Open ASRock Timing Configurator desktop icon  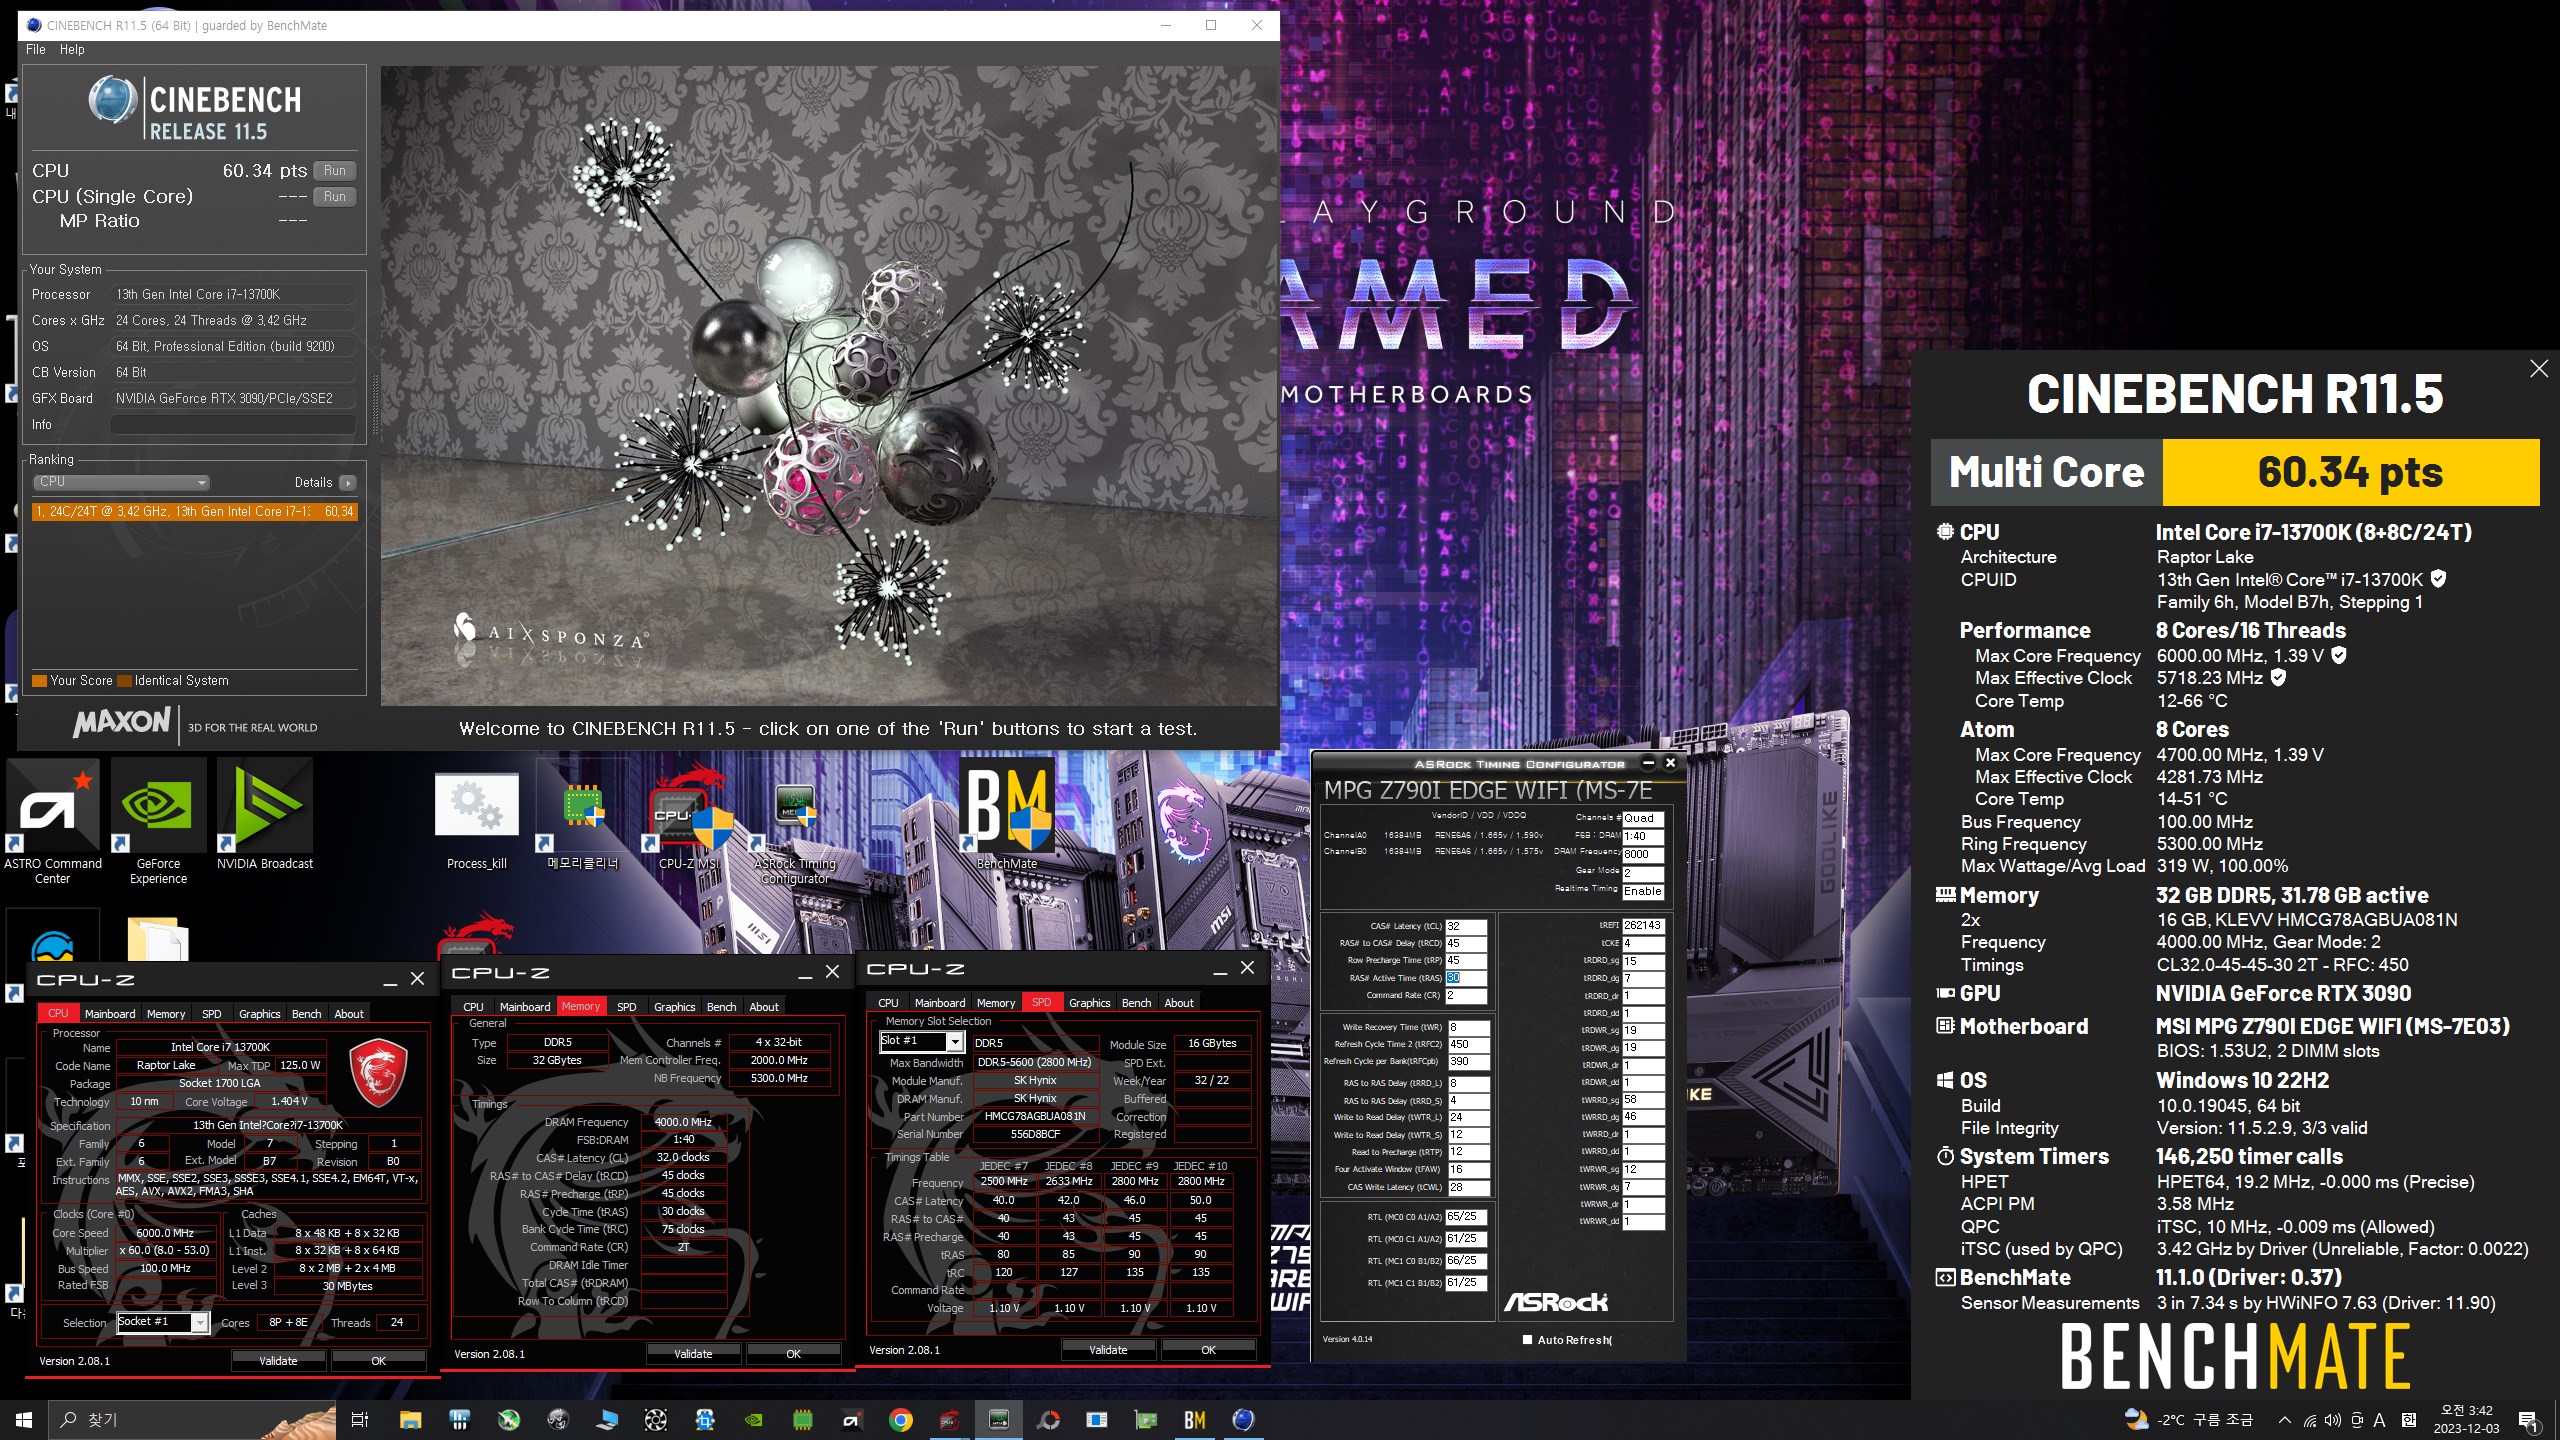coord(795,830)
